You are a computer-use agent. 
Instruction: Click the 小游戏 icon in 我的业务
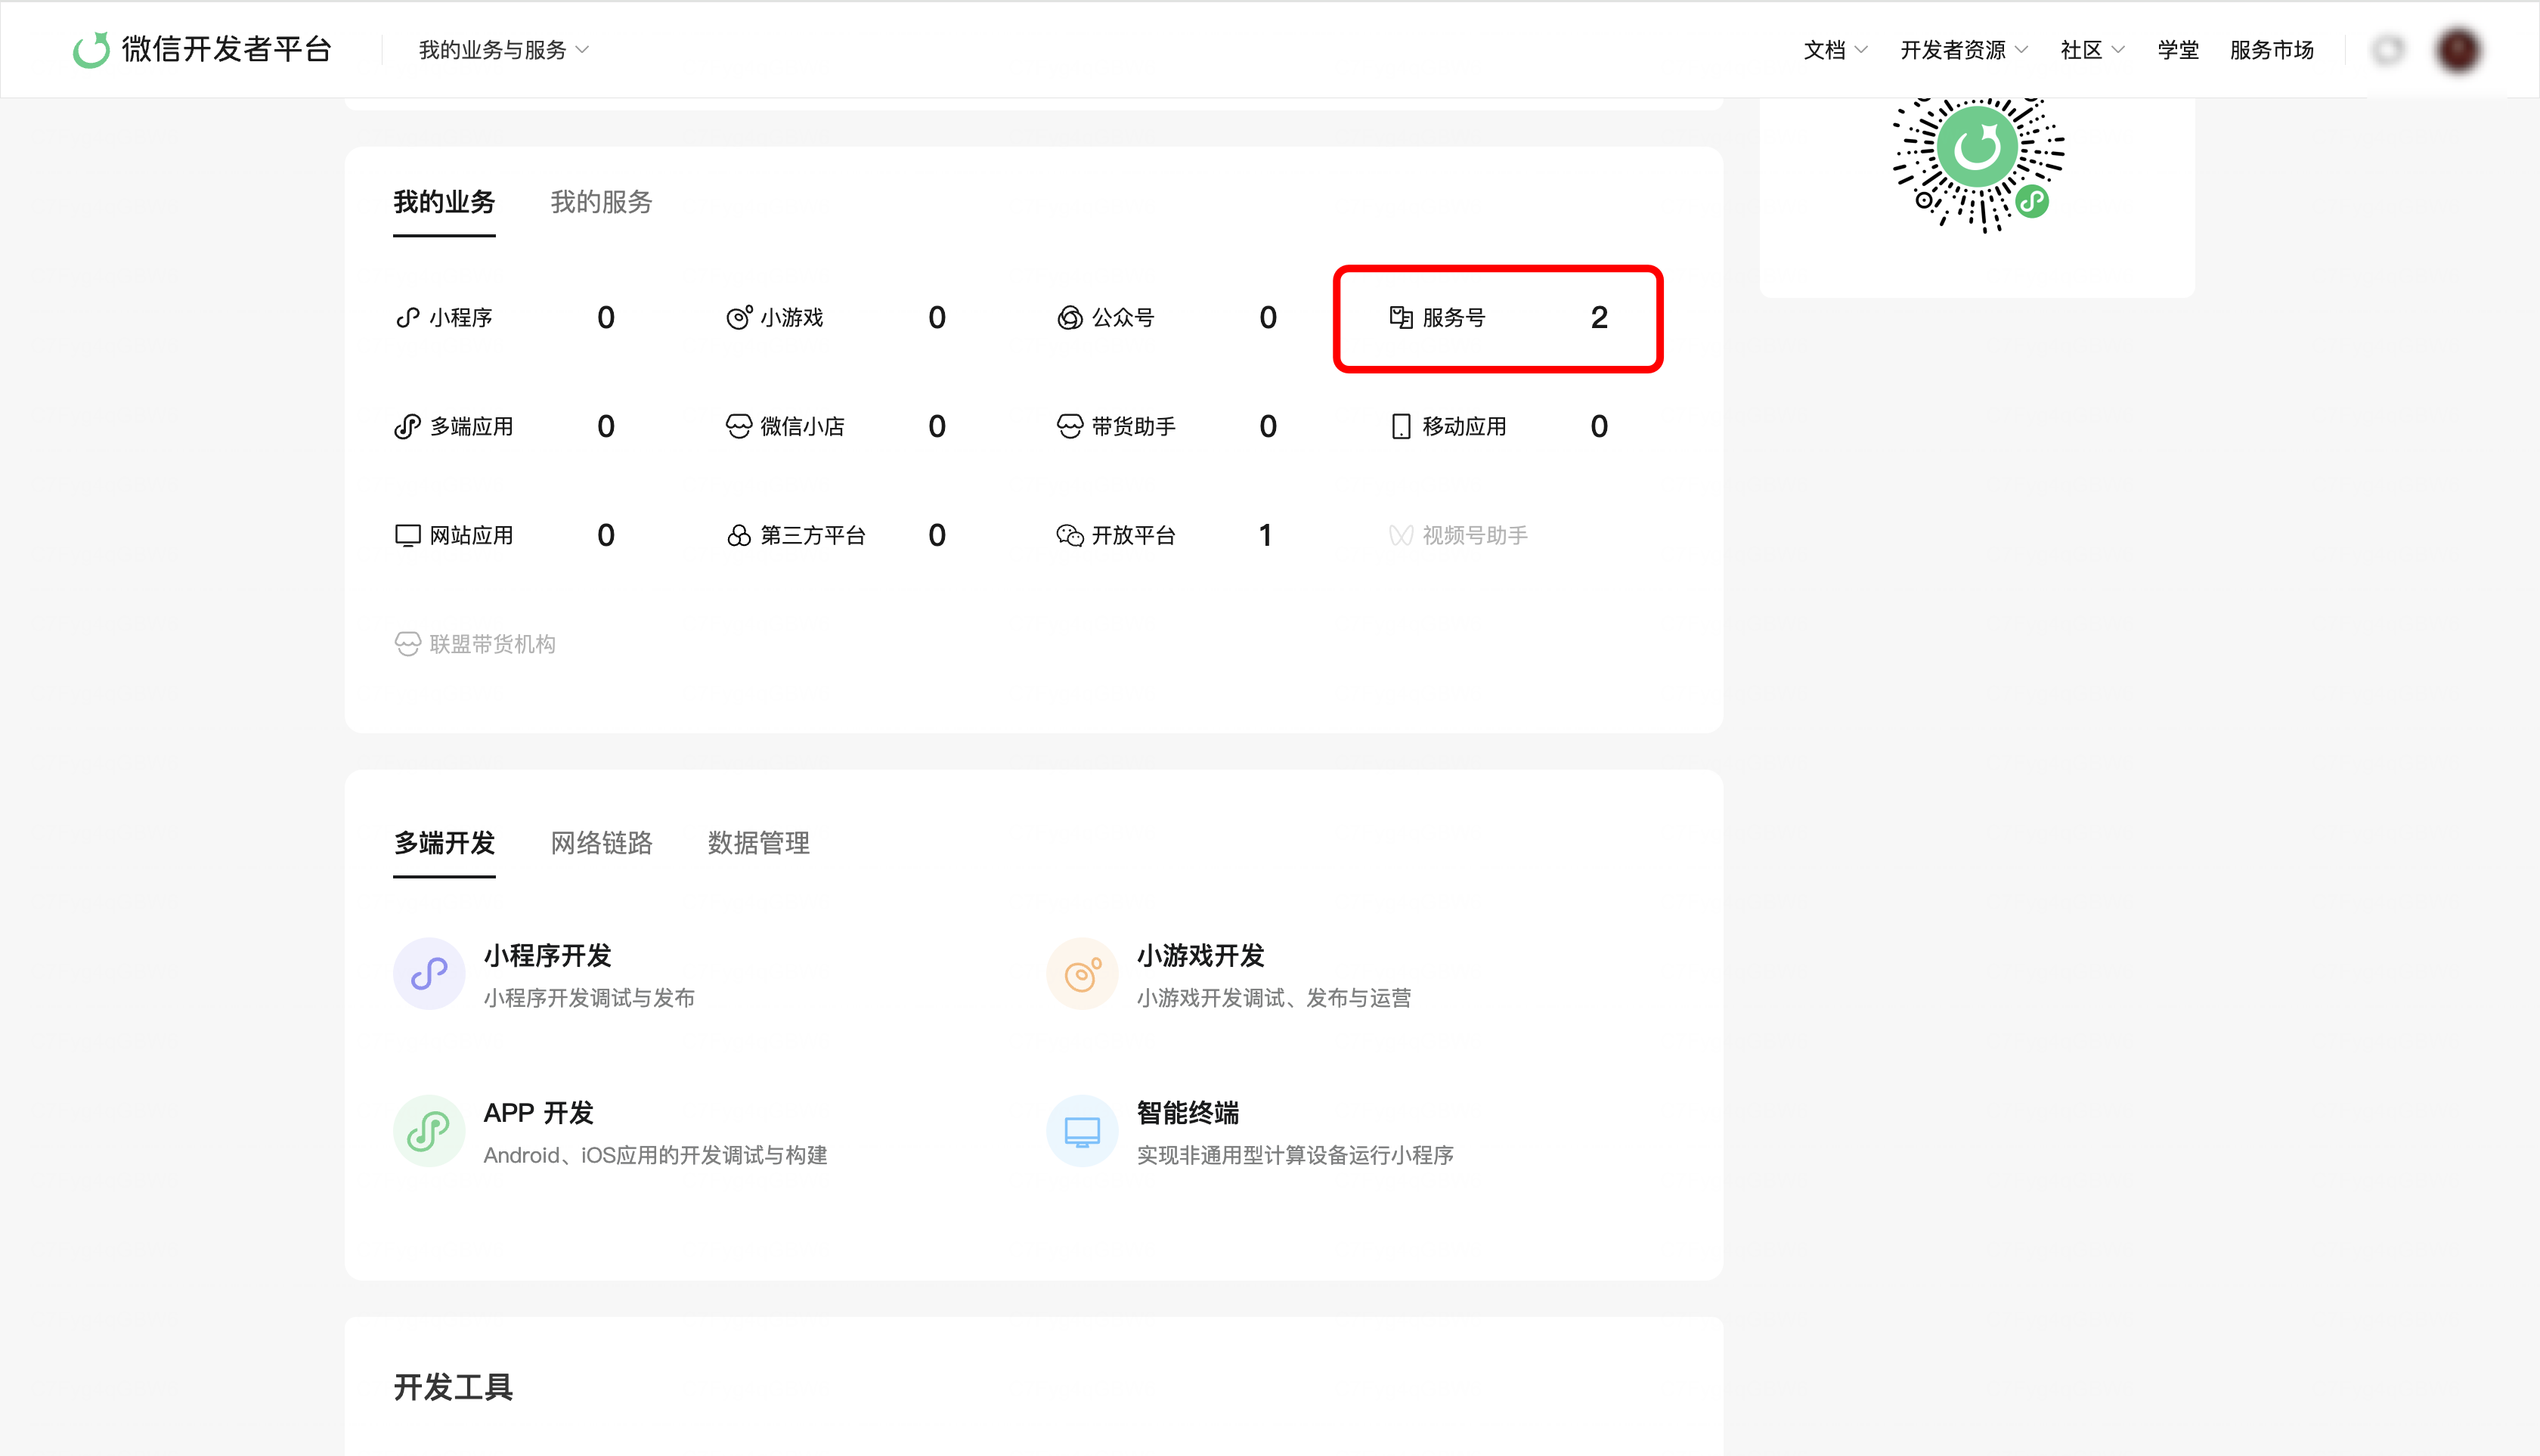pyautogui.click(x=739, y=318)
